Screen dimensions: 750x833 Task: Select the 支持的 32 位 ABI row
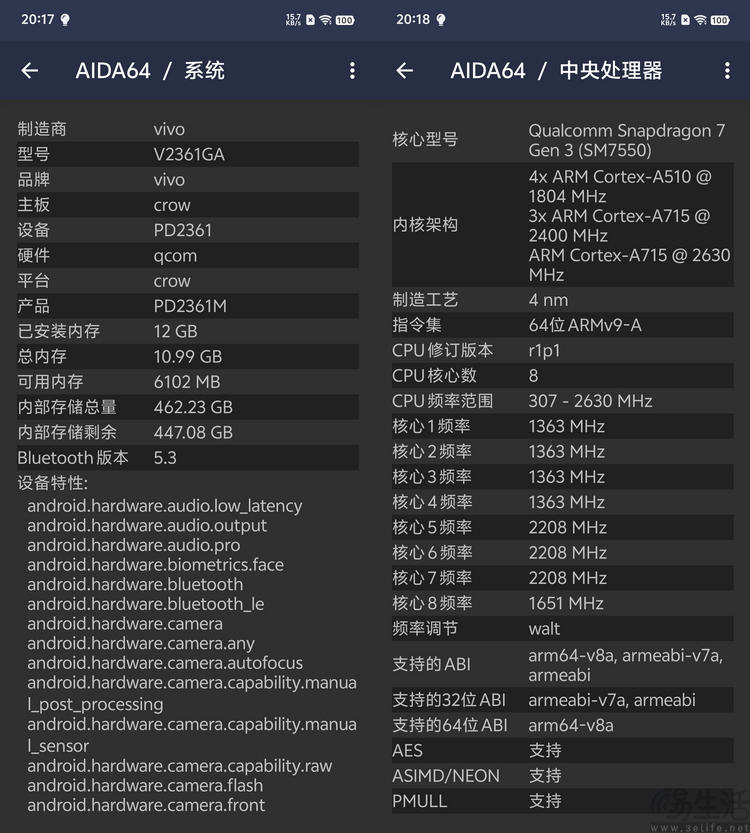[562, 700]
